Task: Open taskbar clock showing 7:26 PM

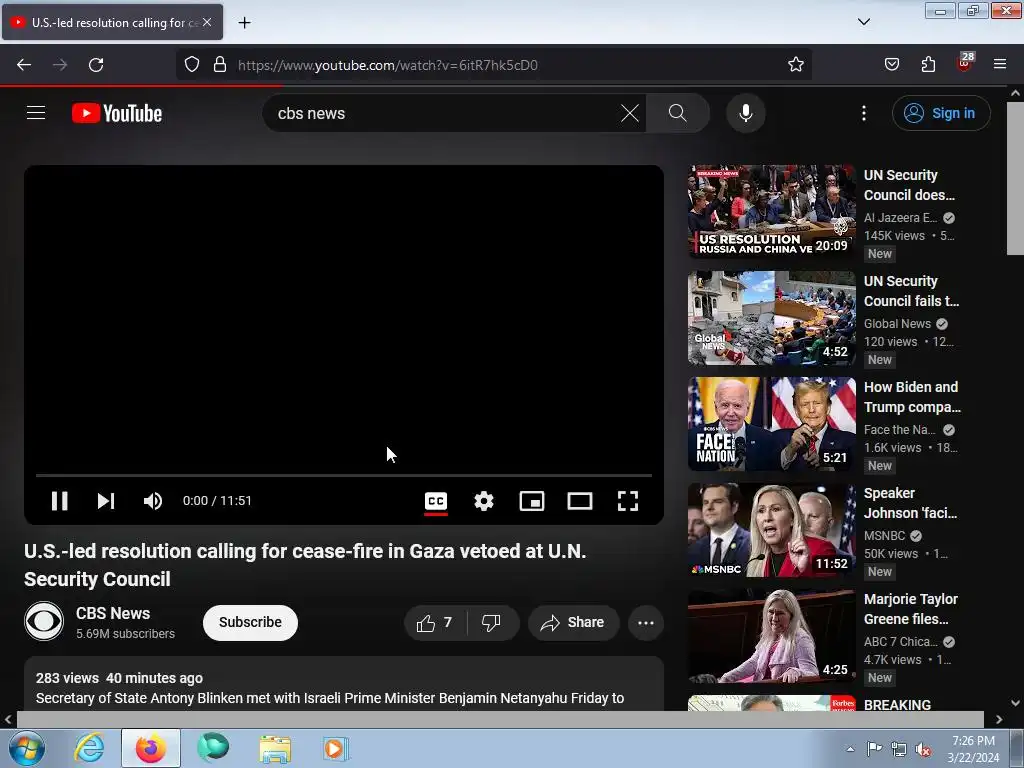Action: tap(973, 749)
